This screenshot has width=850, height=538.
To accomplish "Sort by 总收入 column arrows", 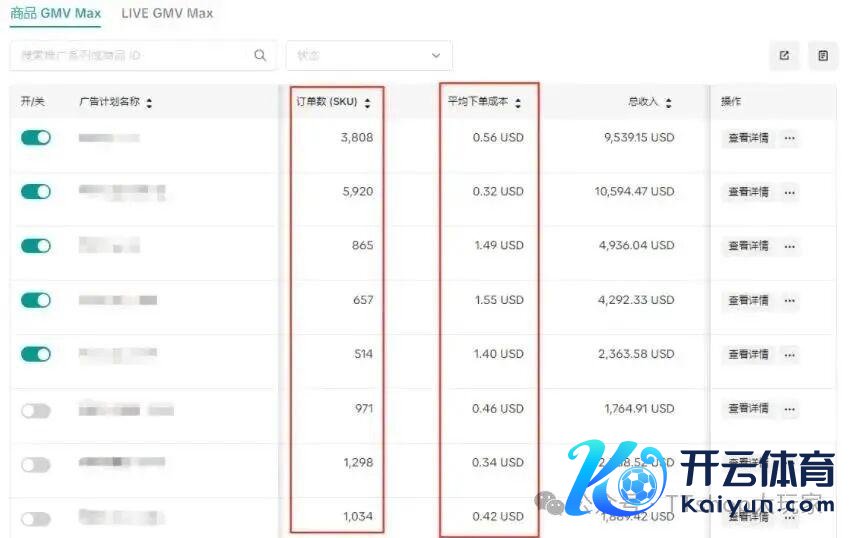I will (x=668, y=103).
